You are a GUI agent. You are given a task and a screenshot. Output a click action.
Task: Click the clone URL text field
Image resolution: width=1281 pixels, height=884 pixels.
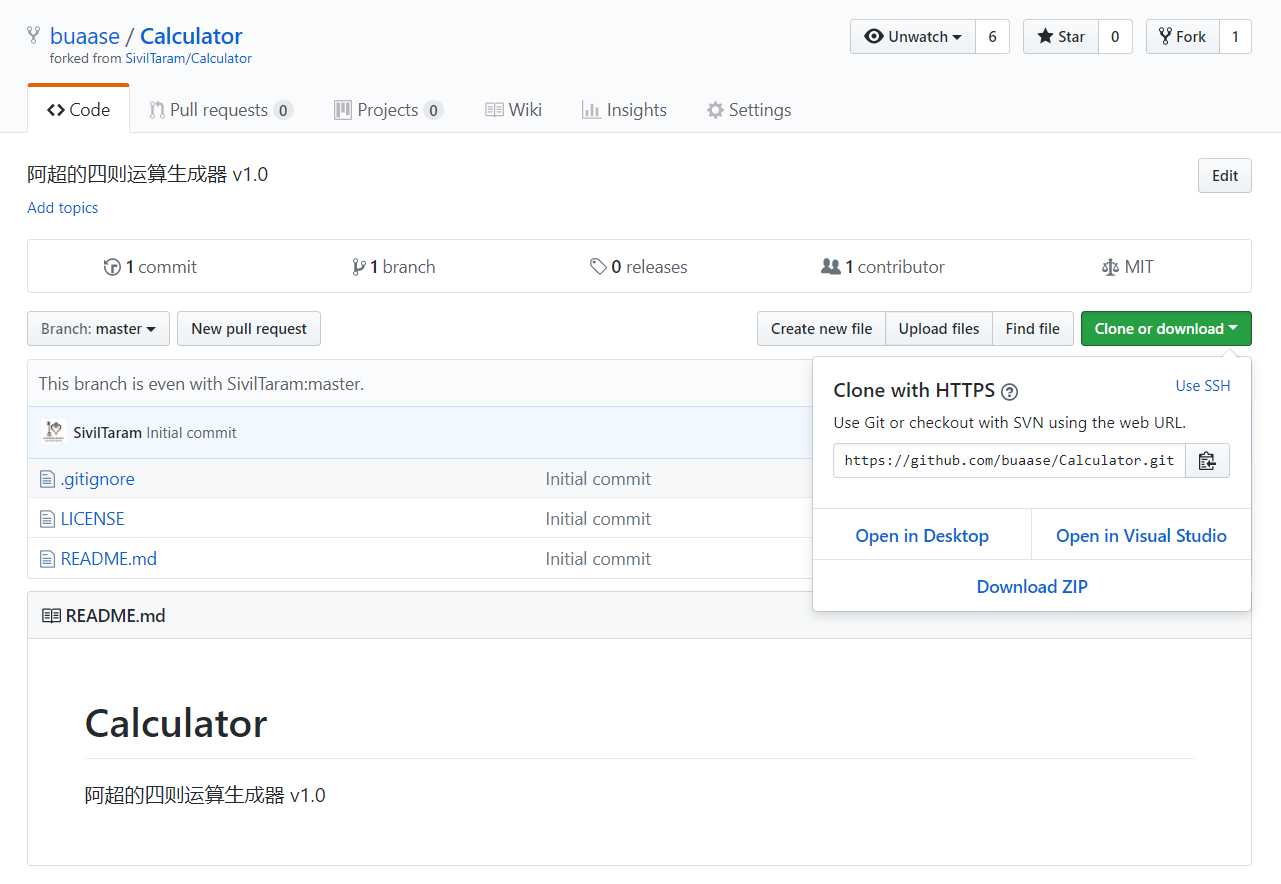tap(1010, 461)
